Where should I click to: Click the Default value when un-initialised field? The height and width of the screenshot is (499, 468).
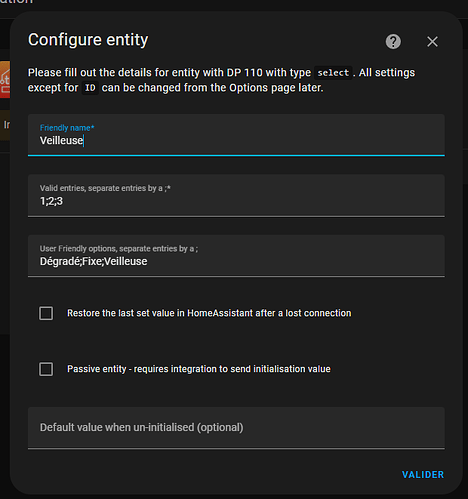pyautogui.click(x=236, y=428)
